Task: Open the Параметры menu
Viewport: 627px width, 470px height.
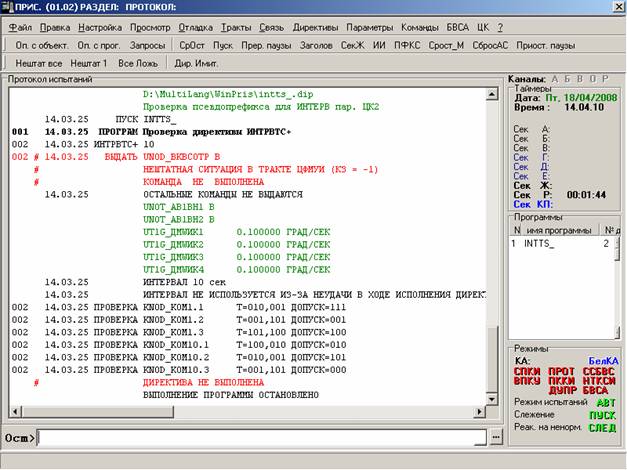Action: [x=369, y=28]
